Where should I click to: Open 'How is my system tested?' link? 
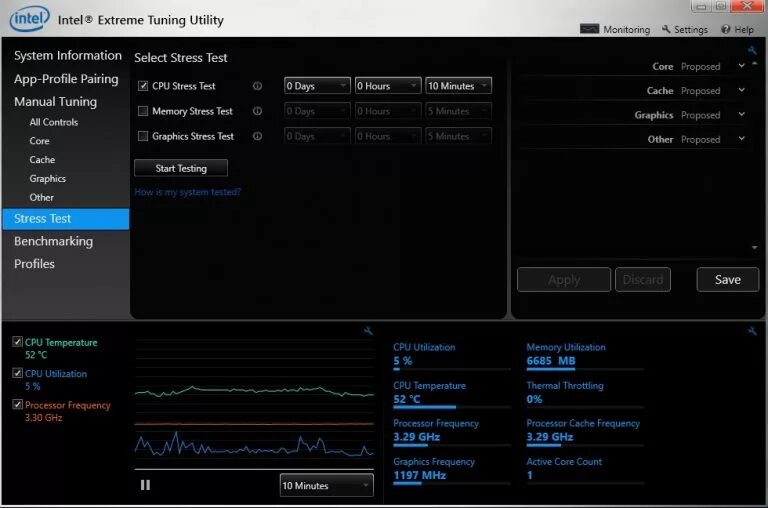(x=188, y=192)
